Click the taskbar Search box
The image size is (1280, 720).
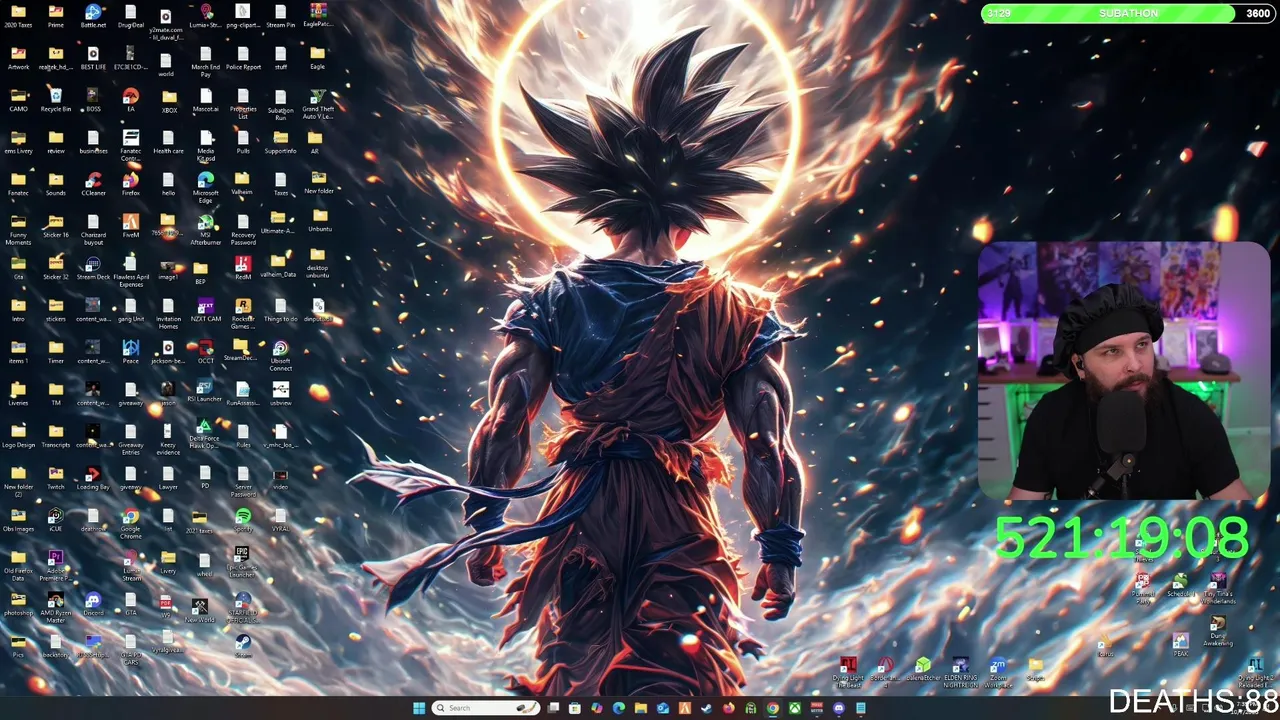click(487, 708)
